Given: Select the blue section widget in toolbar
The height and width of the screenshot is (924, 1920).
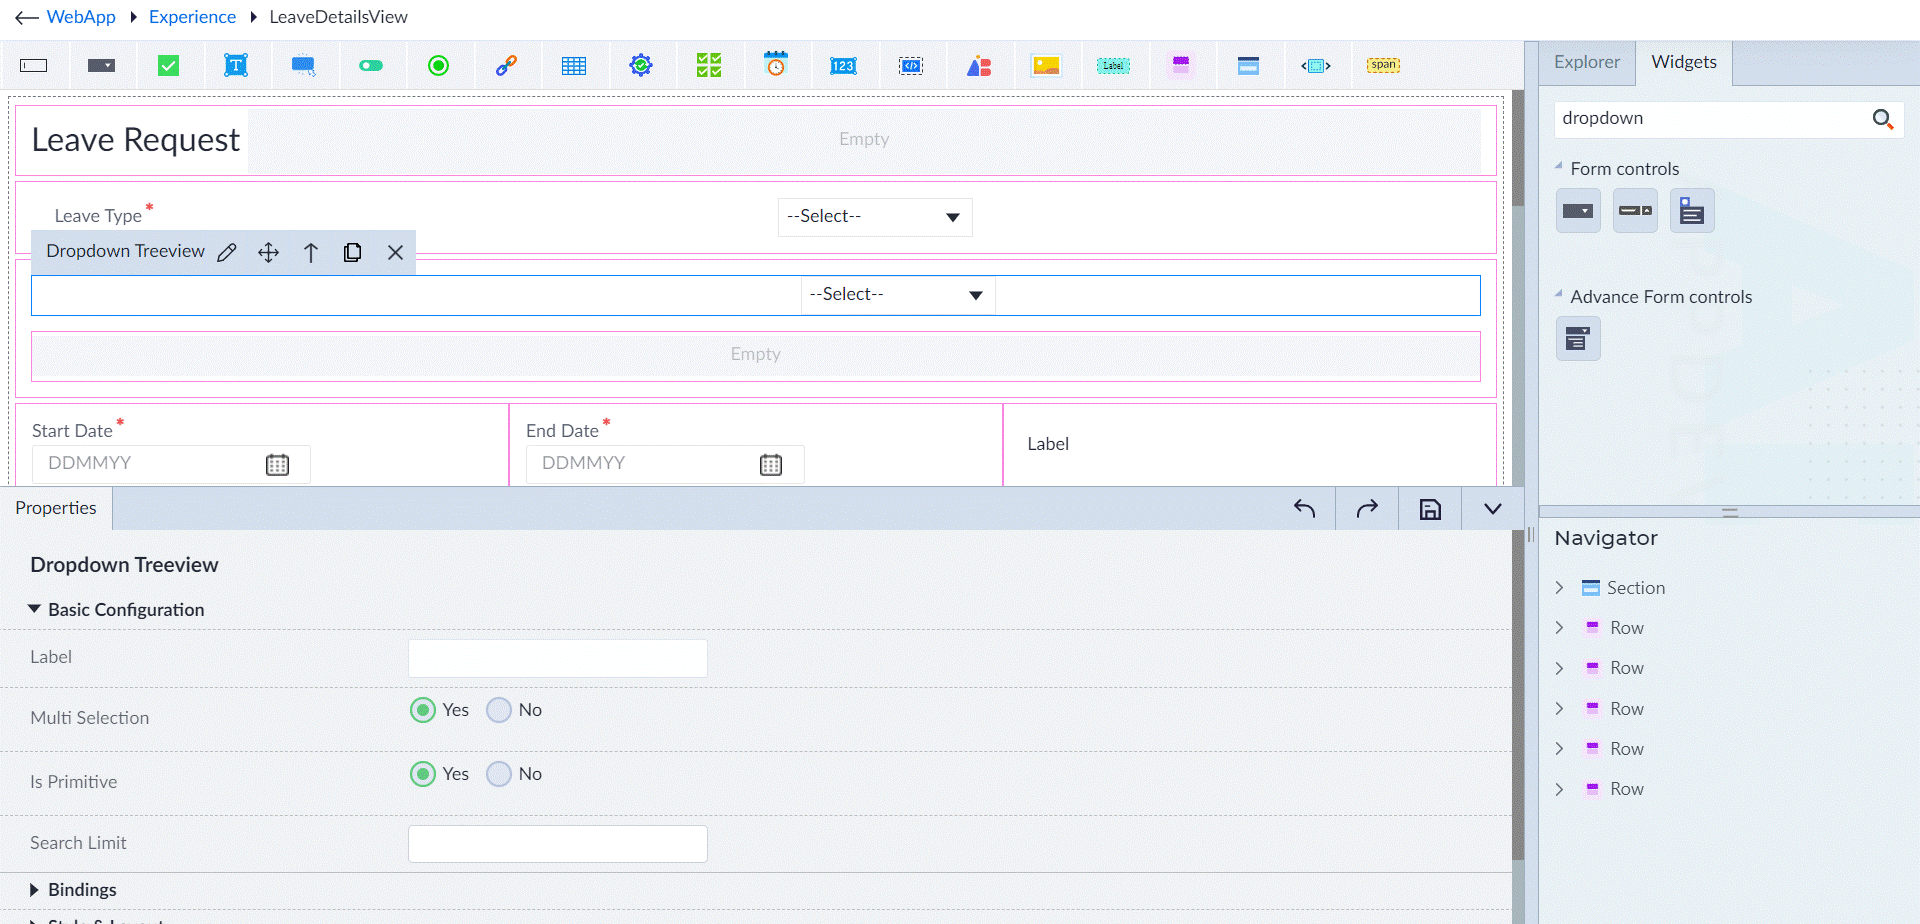Looking at the screenshot, I should click(x=1248, y=66).
